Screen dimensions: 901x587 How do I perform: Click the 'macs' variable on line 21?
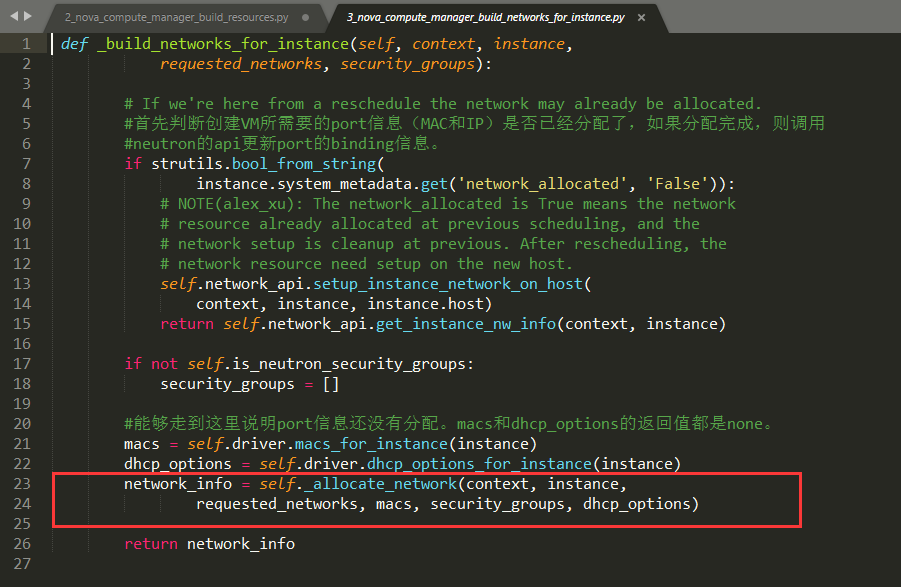(x=142, y=445)
